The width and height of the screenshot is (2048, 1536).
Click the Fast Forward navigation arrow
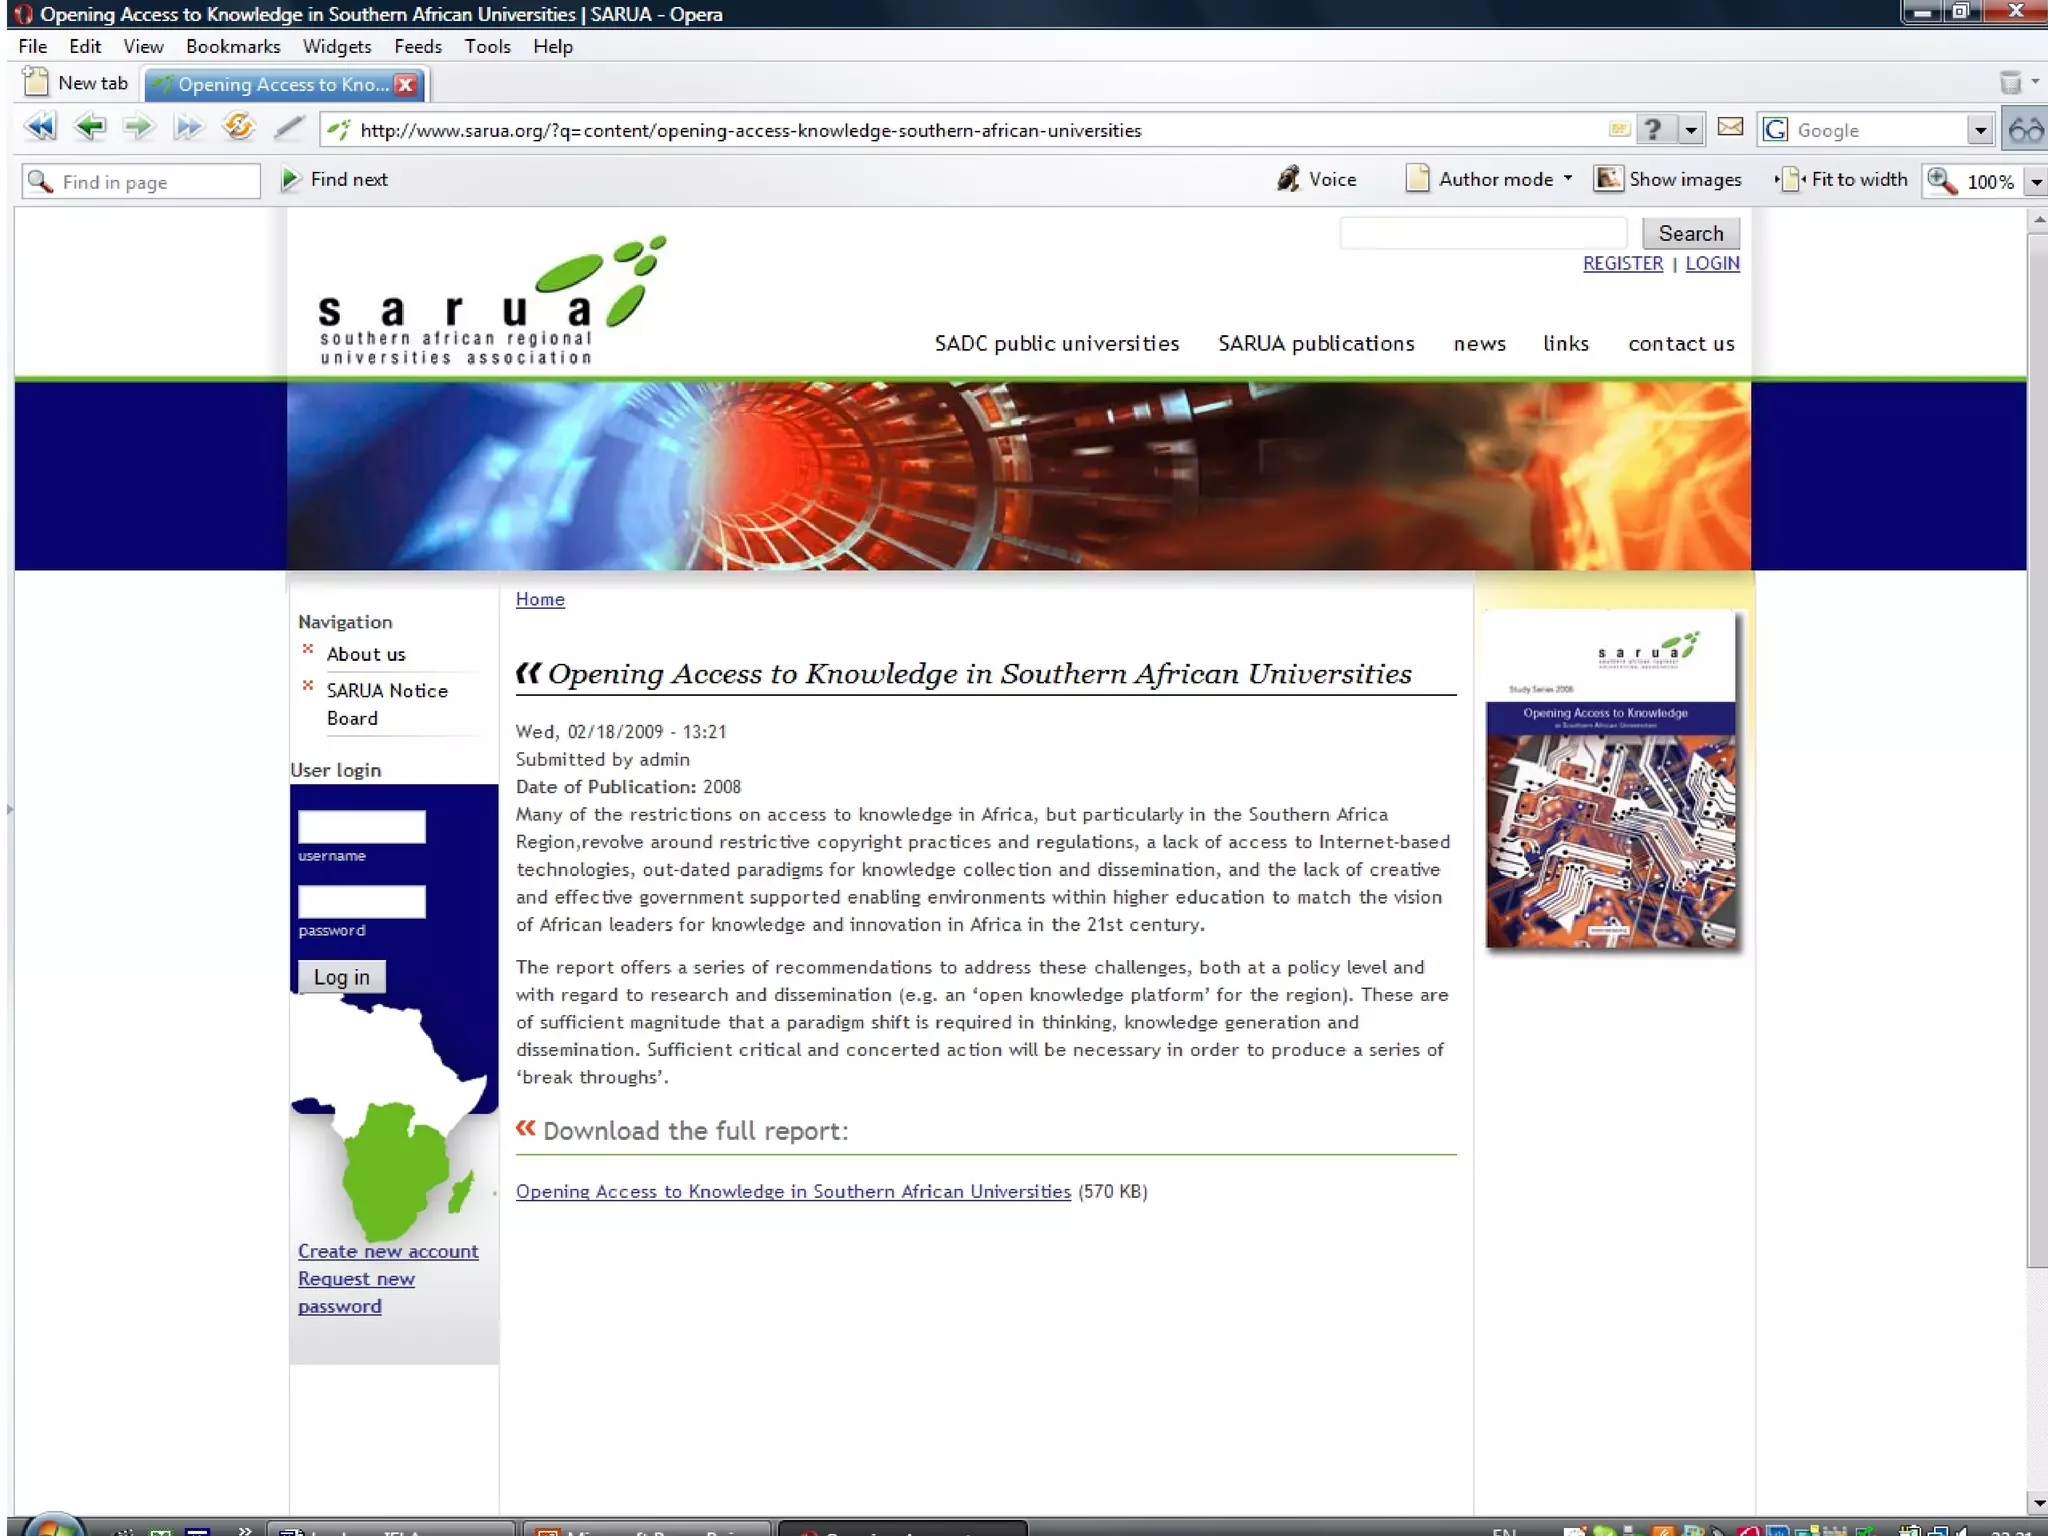[187, 128]
